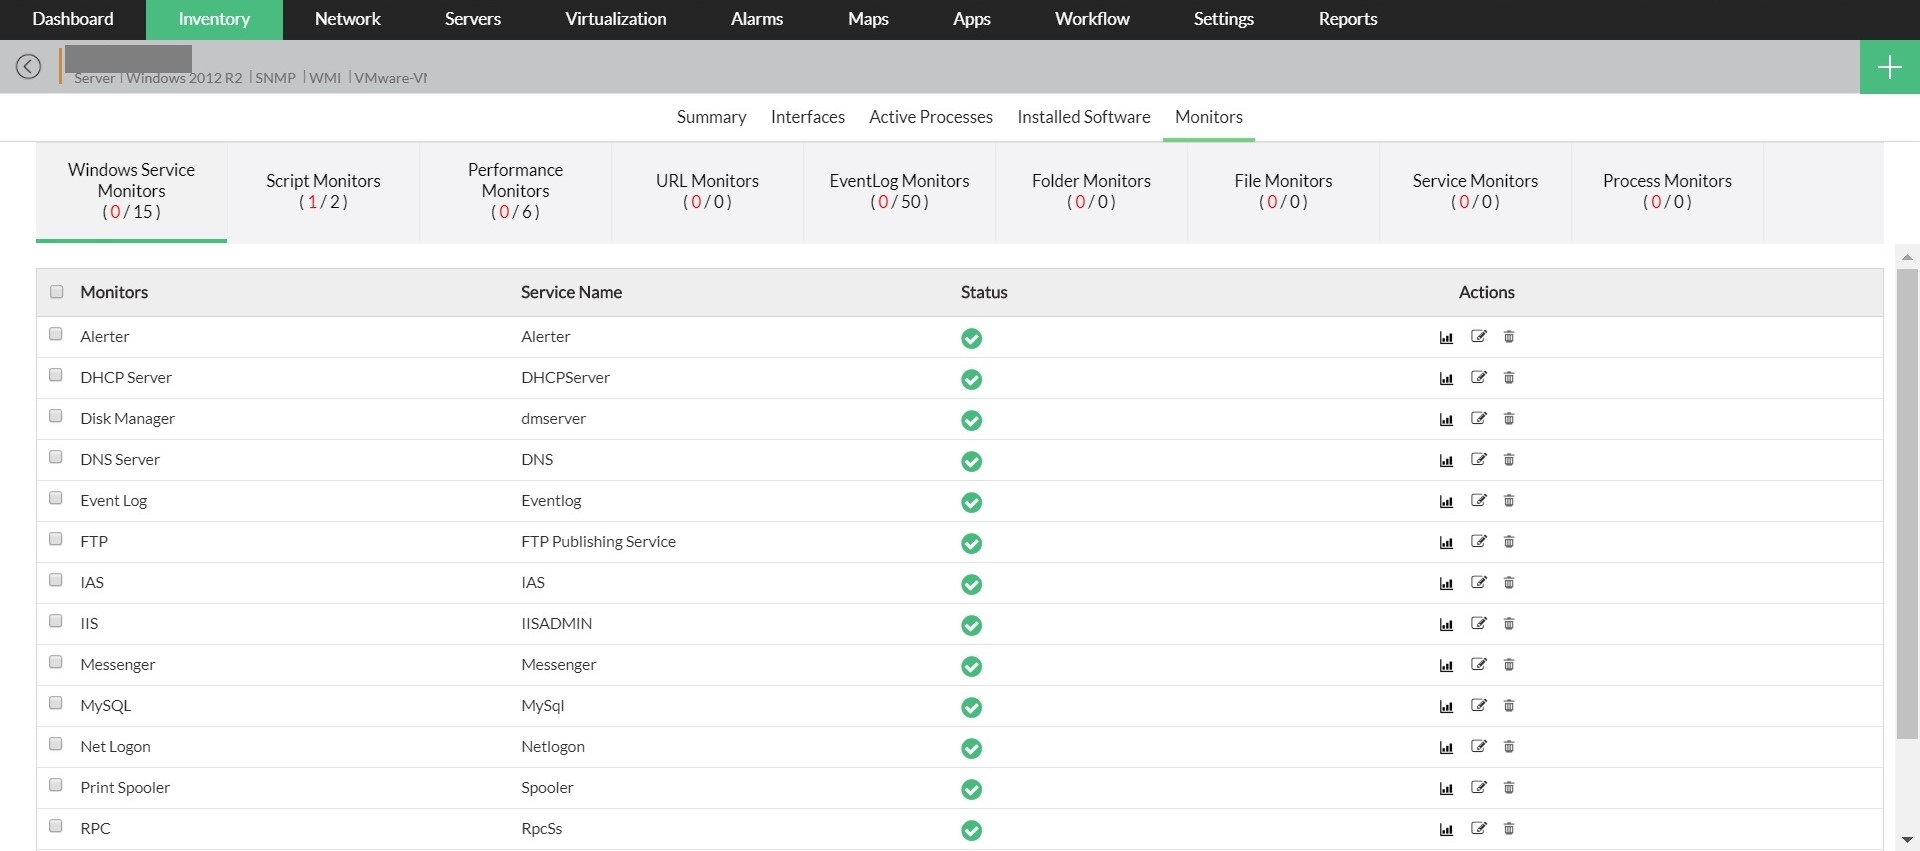This screenshot has height=851, width=1920.
Task: Edit the DHCP Server monitor
Action: (1478, 378)
